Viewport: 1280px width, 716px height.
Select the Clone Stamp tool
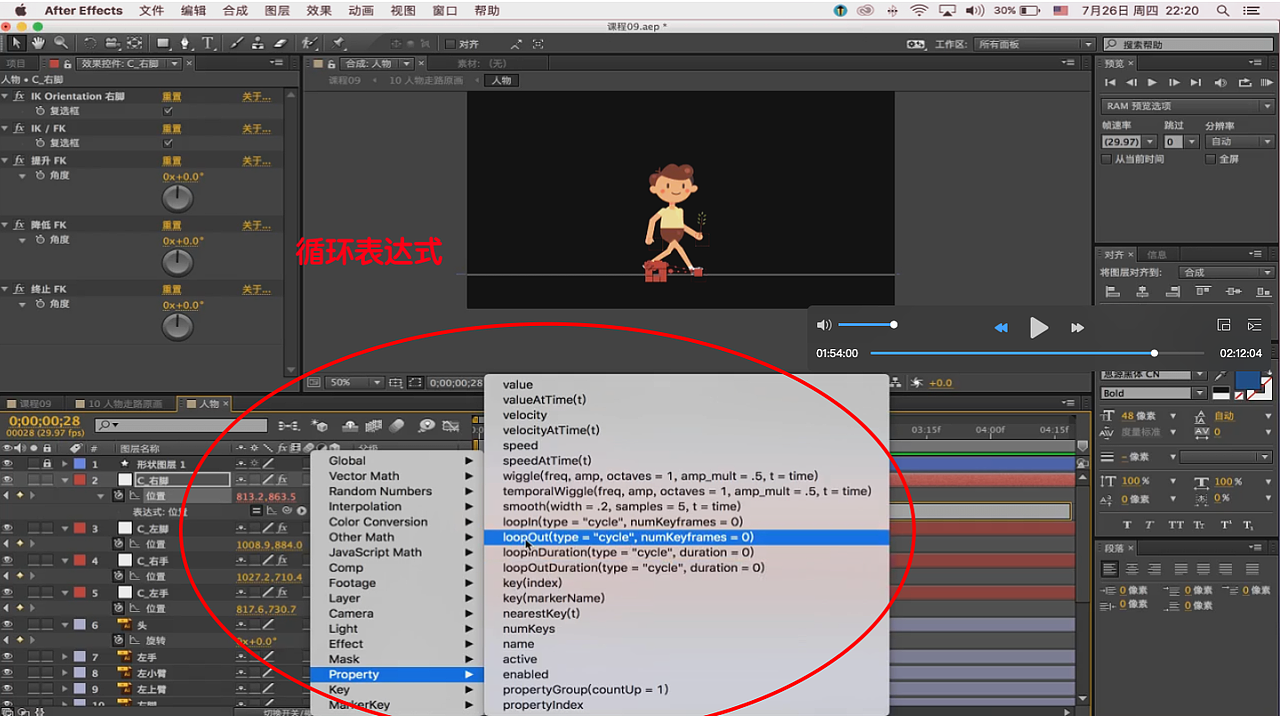tap(257, 44)
